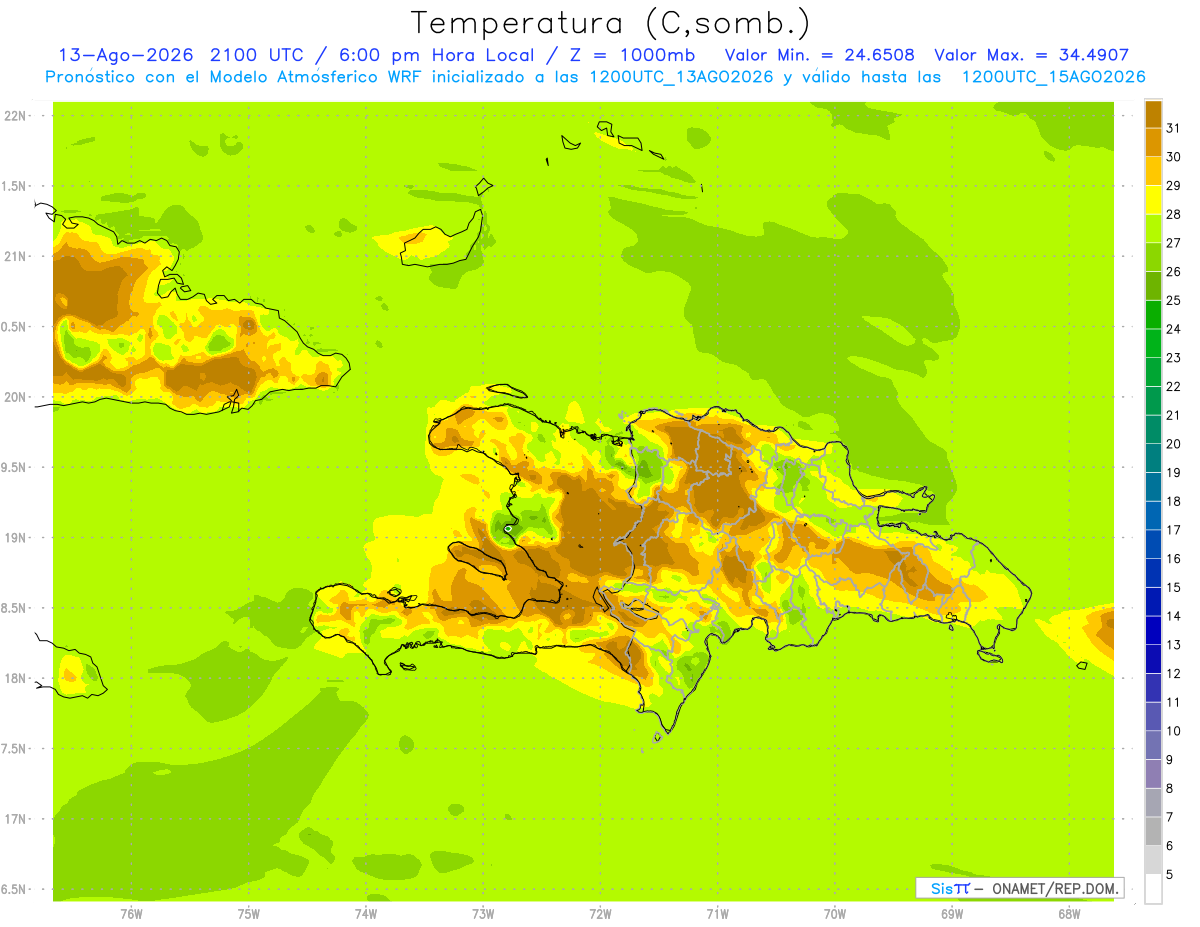Select the legend band between 30 and 31
This screenshot has width=1200, height=927.
(x=1153, y=142)
